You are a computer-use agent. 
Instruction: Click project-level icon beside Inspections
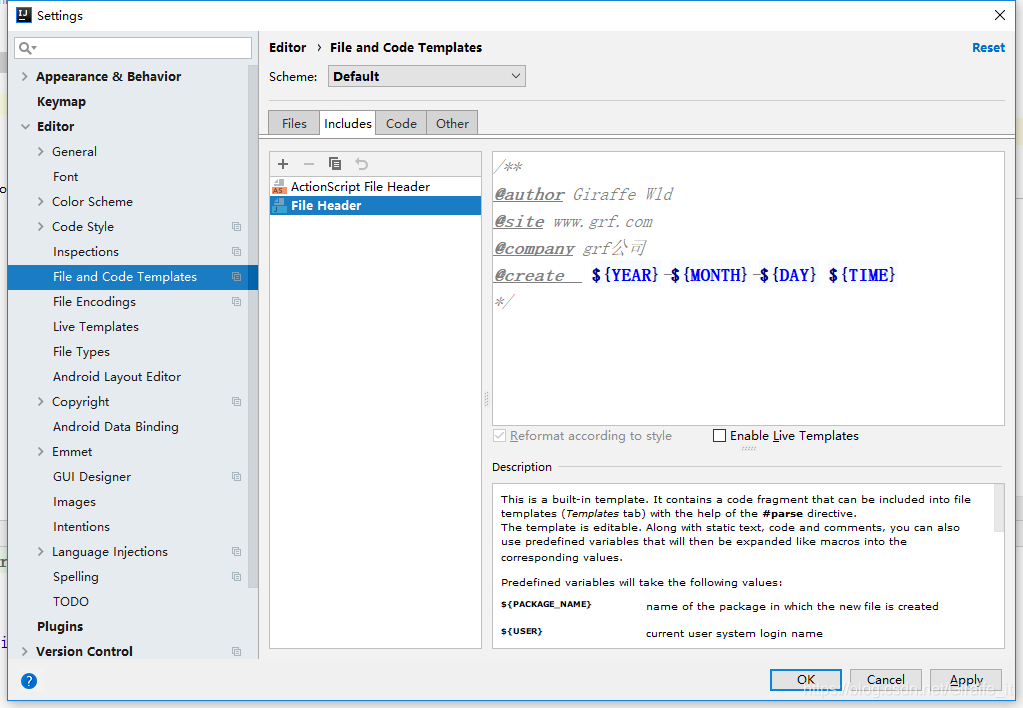pos(236,251)
